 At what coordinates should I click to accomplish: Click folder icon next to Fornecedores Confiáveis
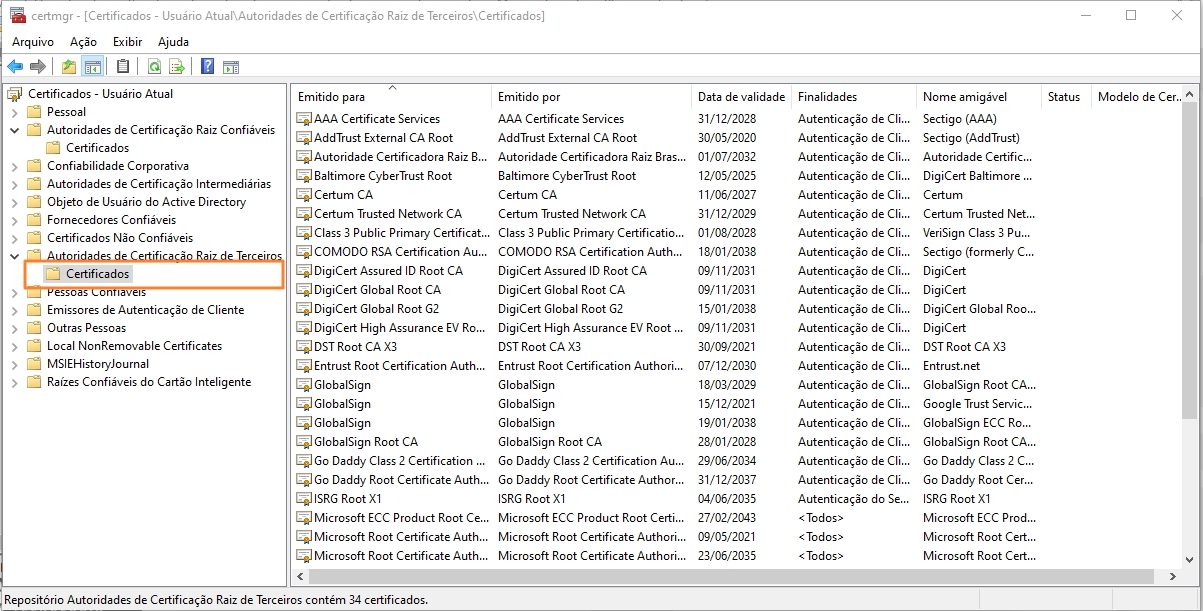pyautogui.click(x=34, y=220)
